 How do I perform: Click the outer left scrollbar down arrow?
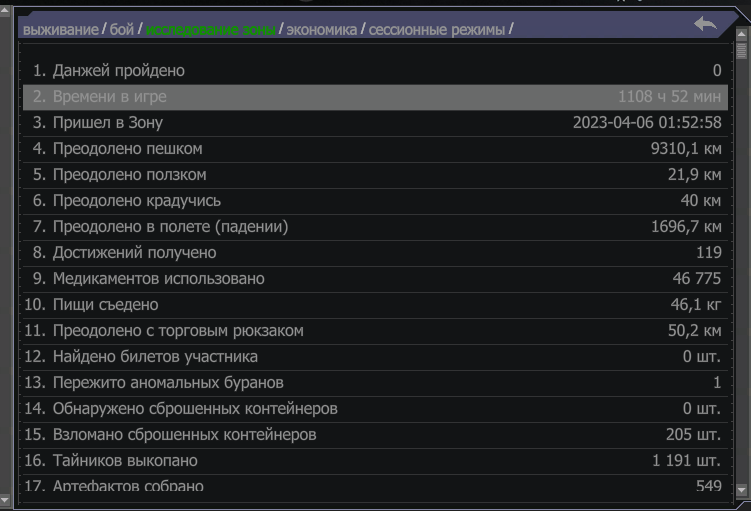coord(4,500)
